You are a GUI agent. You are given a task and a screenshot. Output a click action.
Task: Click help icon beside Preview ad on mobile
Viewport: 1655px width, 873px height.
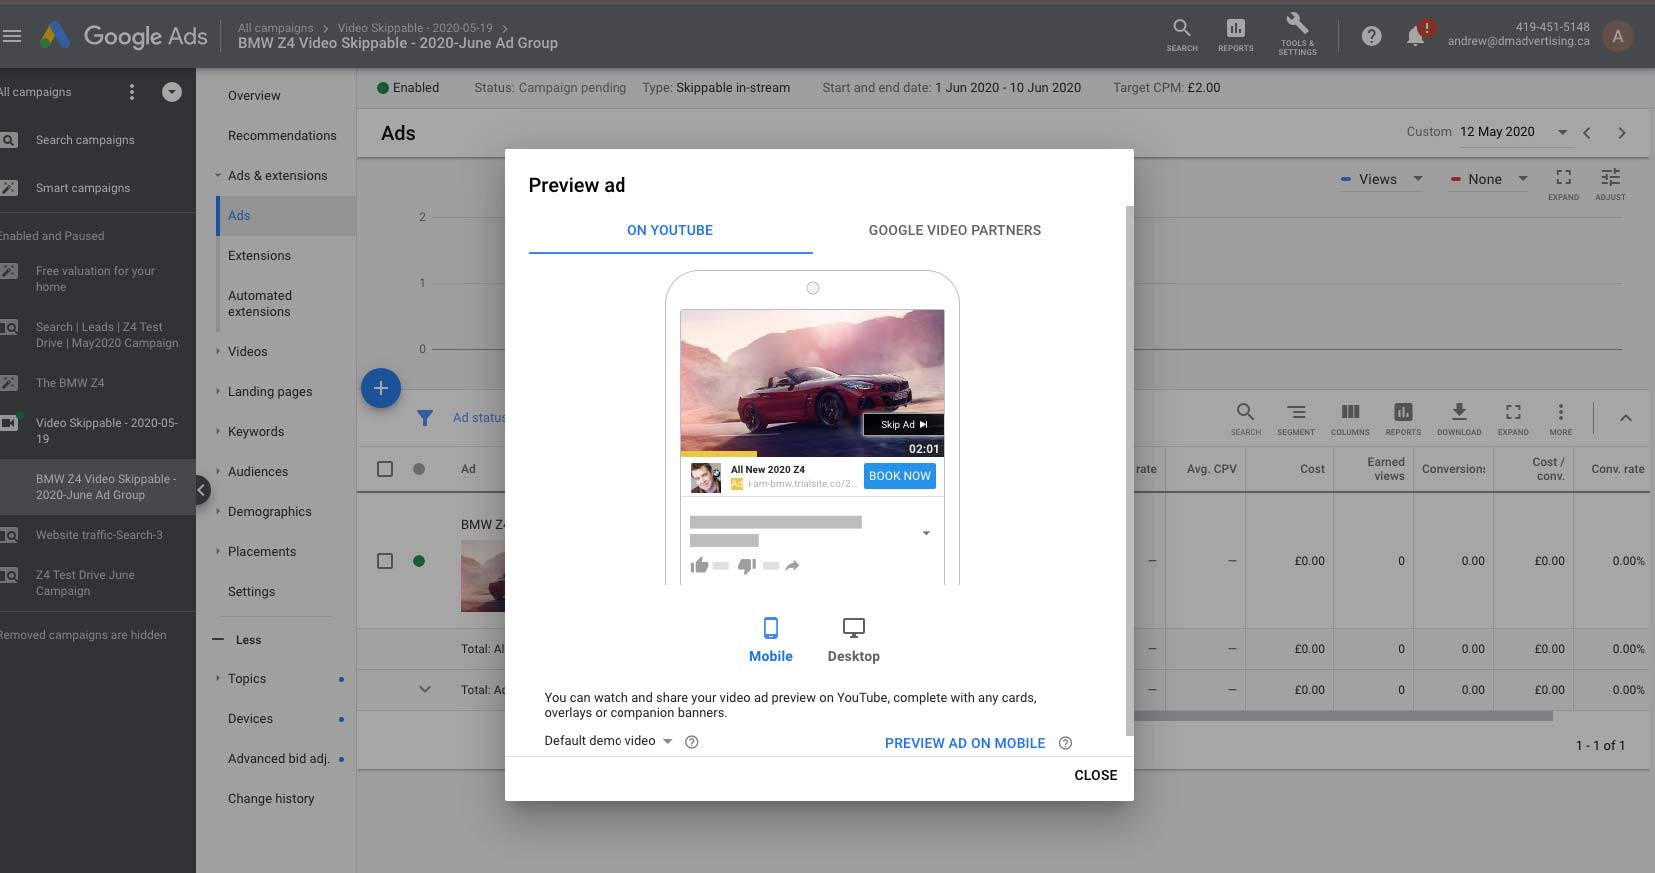click(1065, 743)
